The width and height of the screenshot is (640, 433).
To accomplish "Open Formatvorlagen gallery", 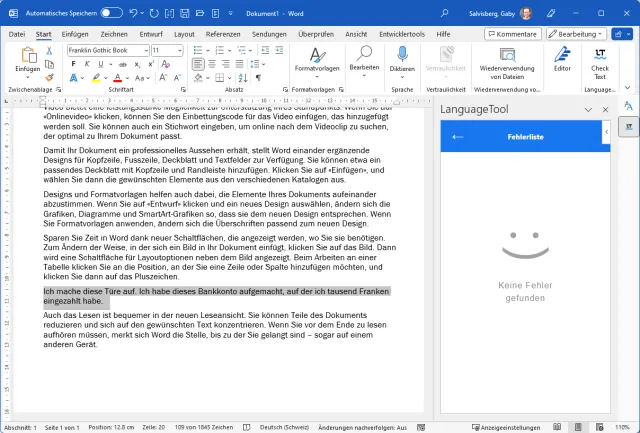I will pos(318,60).
